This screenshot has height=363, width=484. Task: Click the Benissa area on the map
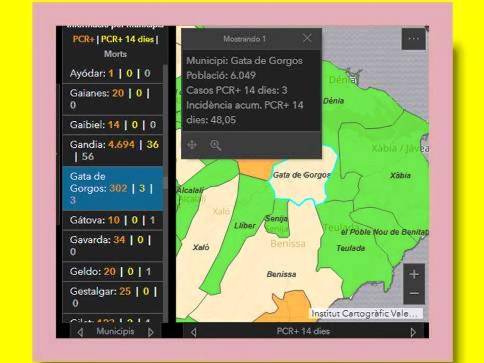(281, 274)
